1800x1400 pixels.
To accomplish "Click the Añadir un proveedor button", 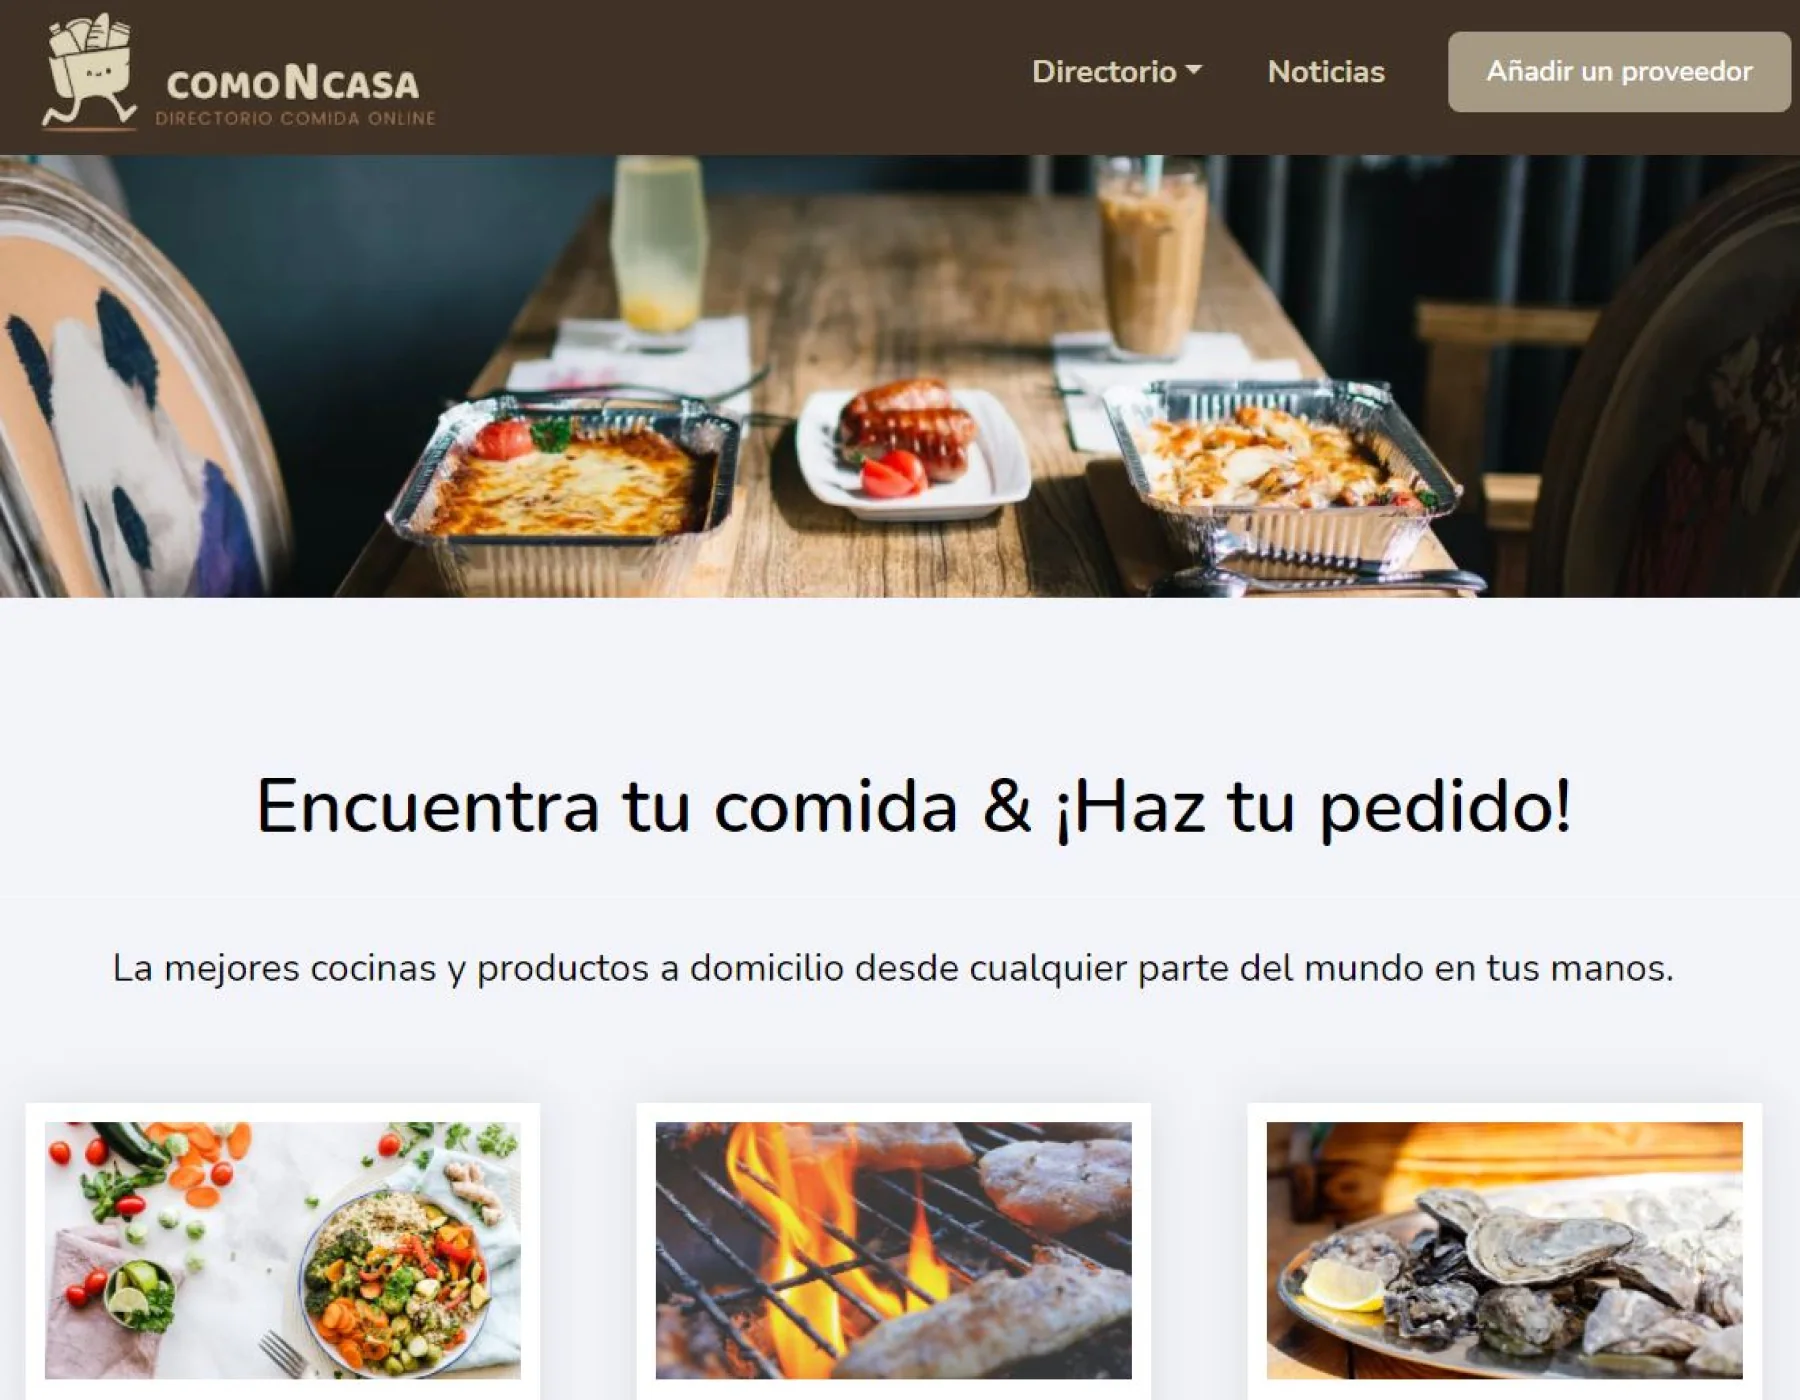I will 1619,72.
